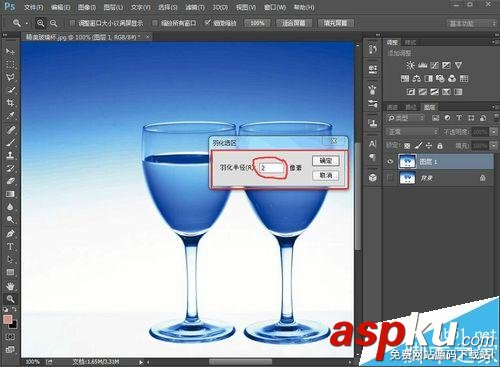
Task: Show the Background layer visibility box
Action: (390, 178)
